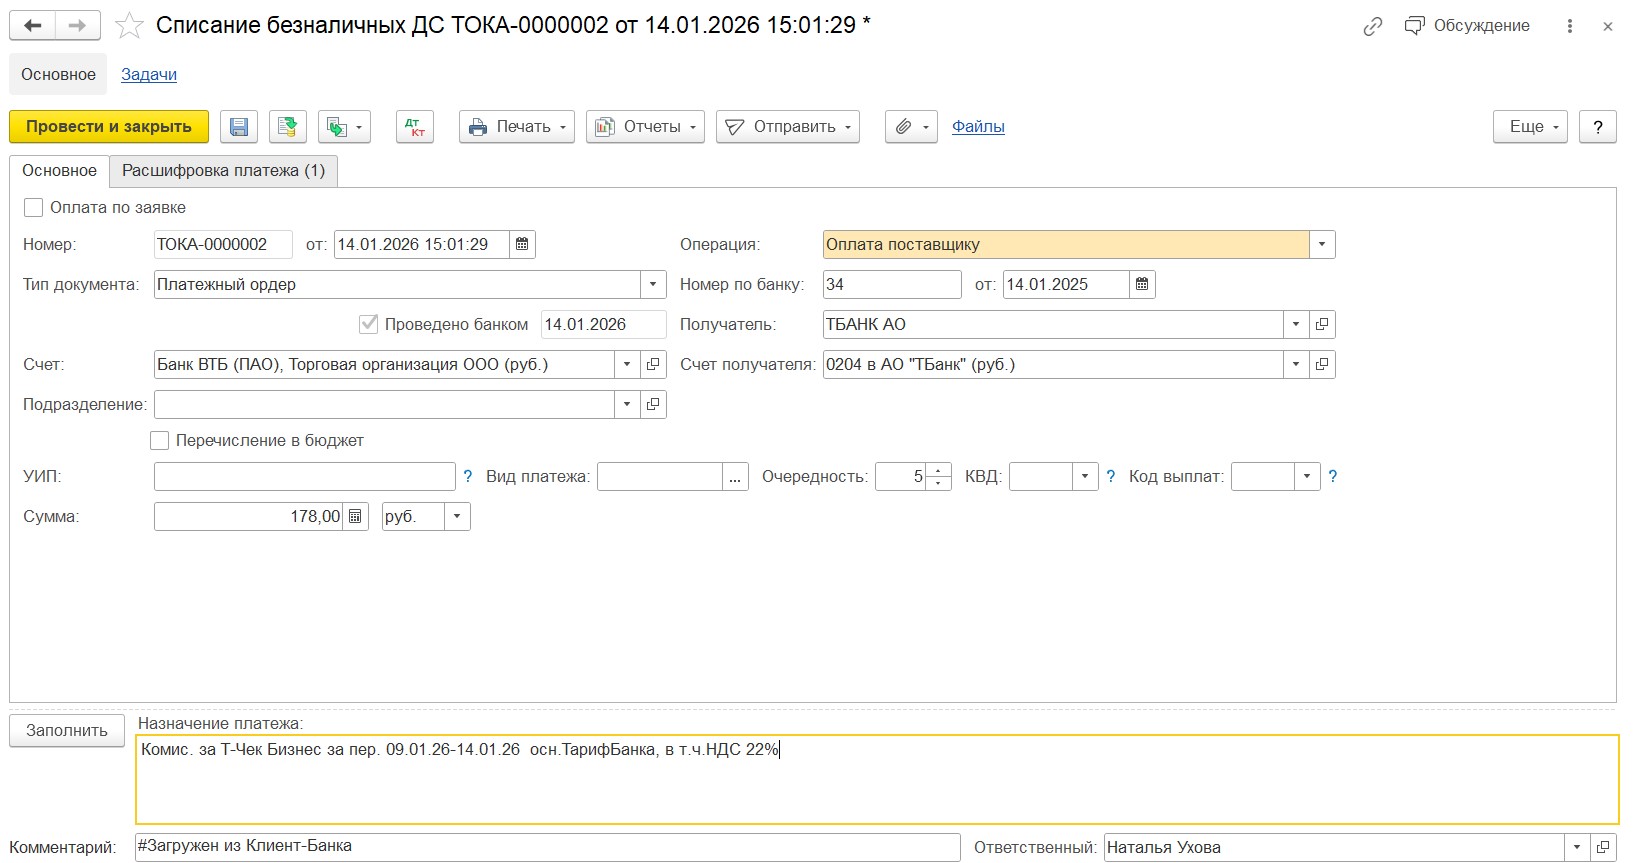Add document to favorites with star icon
The image size is (1633, 863).
coord(129,26)
